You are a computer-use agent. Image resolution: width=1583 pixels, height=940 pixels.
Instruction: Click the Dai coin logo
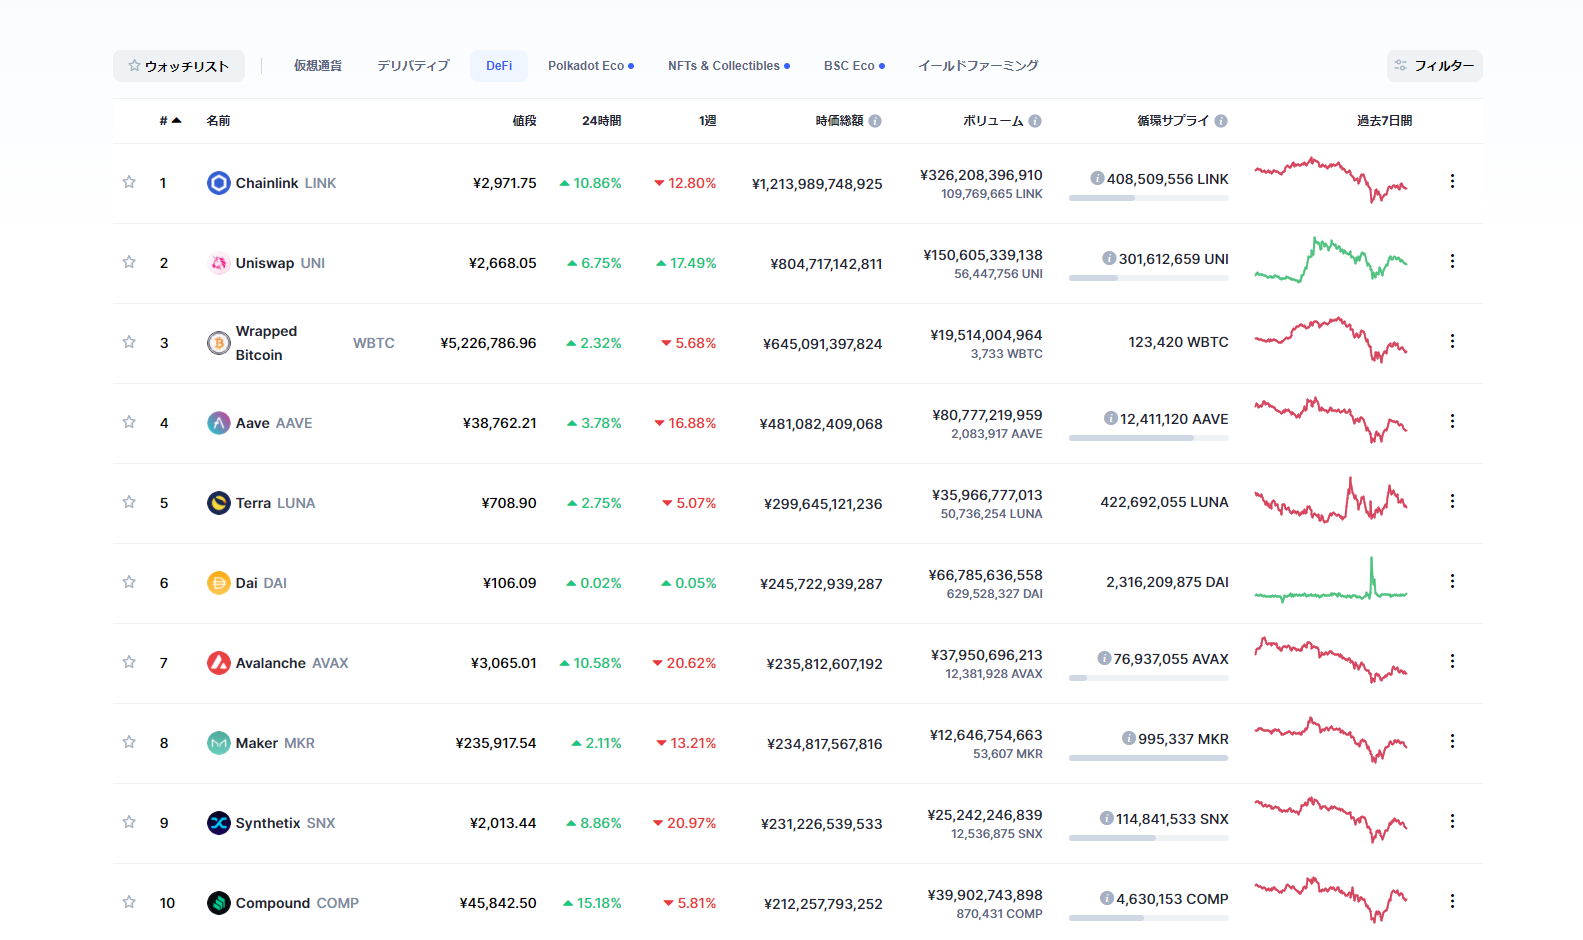tap(219, 583)
